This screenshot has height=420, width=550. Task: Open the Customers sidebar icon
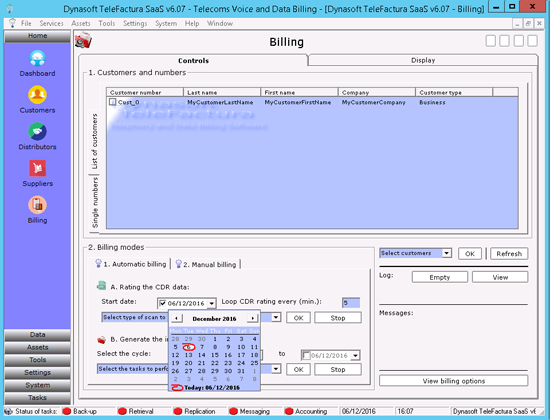coord(37,95)
